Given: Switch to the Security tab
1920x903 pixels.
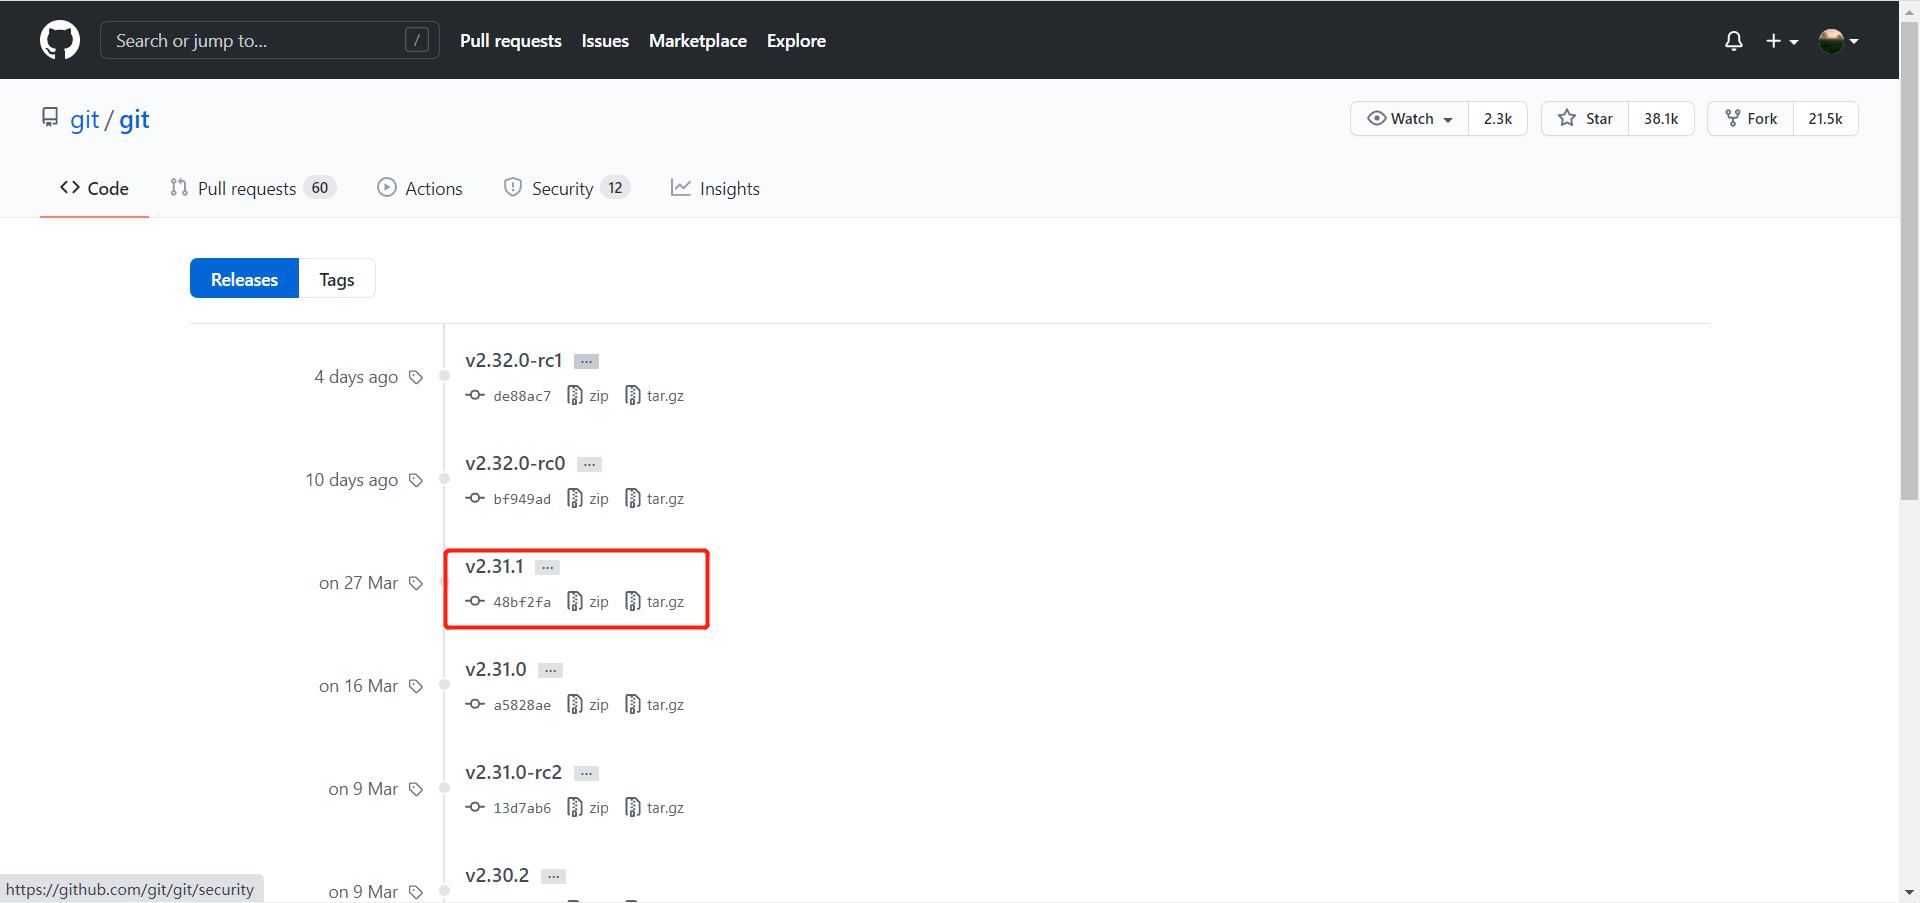Looking at the screenshot, I should (x=567, y=188).
